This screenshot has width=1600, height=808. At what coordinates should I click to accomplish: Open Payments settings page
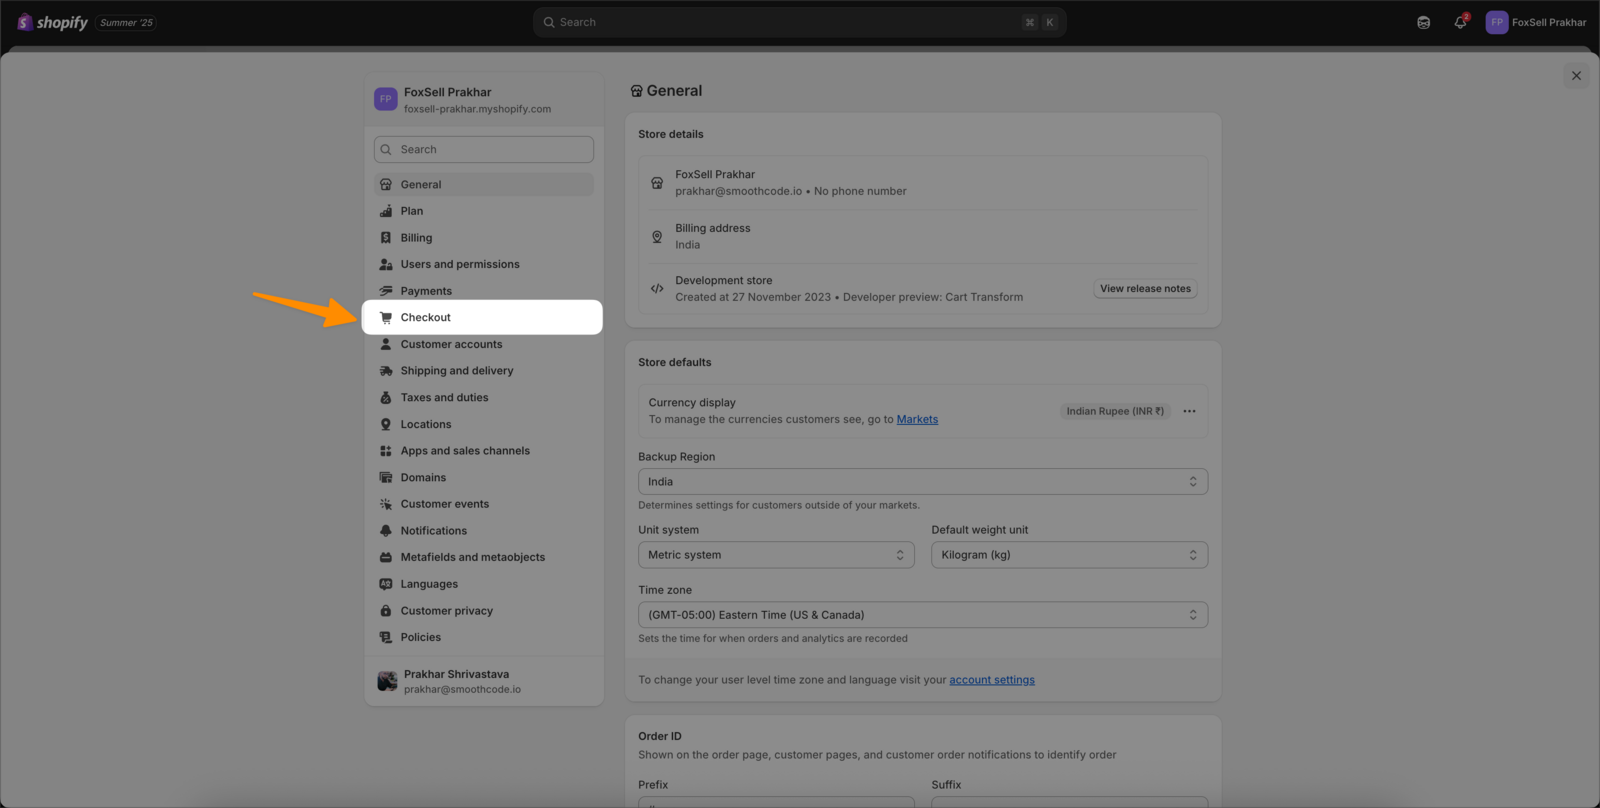click(x=484, y=291)
